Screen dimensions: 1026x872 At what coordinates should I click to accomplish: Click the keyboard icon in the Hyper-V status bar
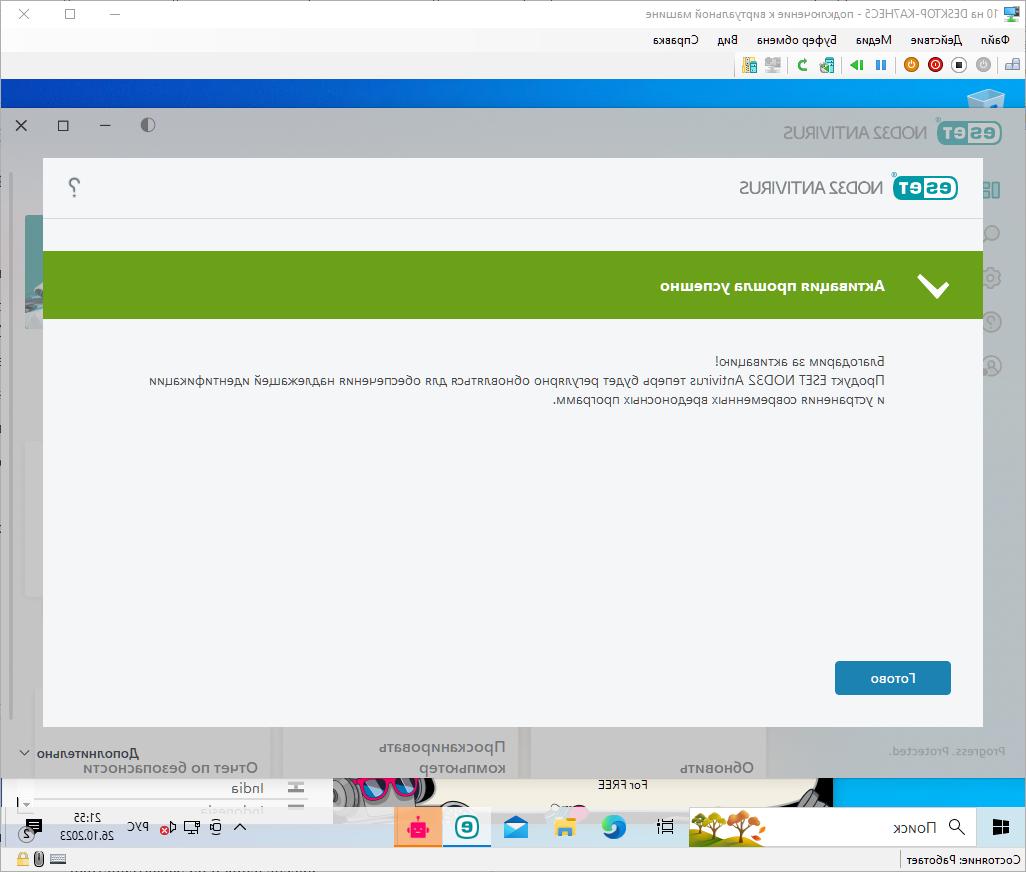coord(58,859)
